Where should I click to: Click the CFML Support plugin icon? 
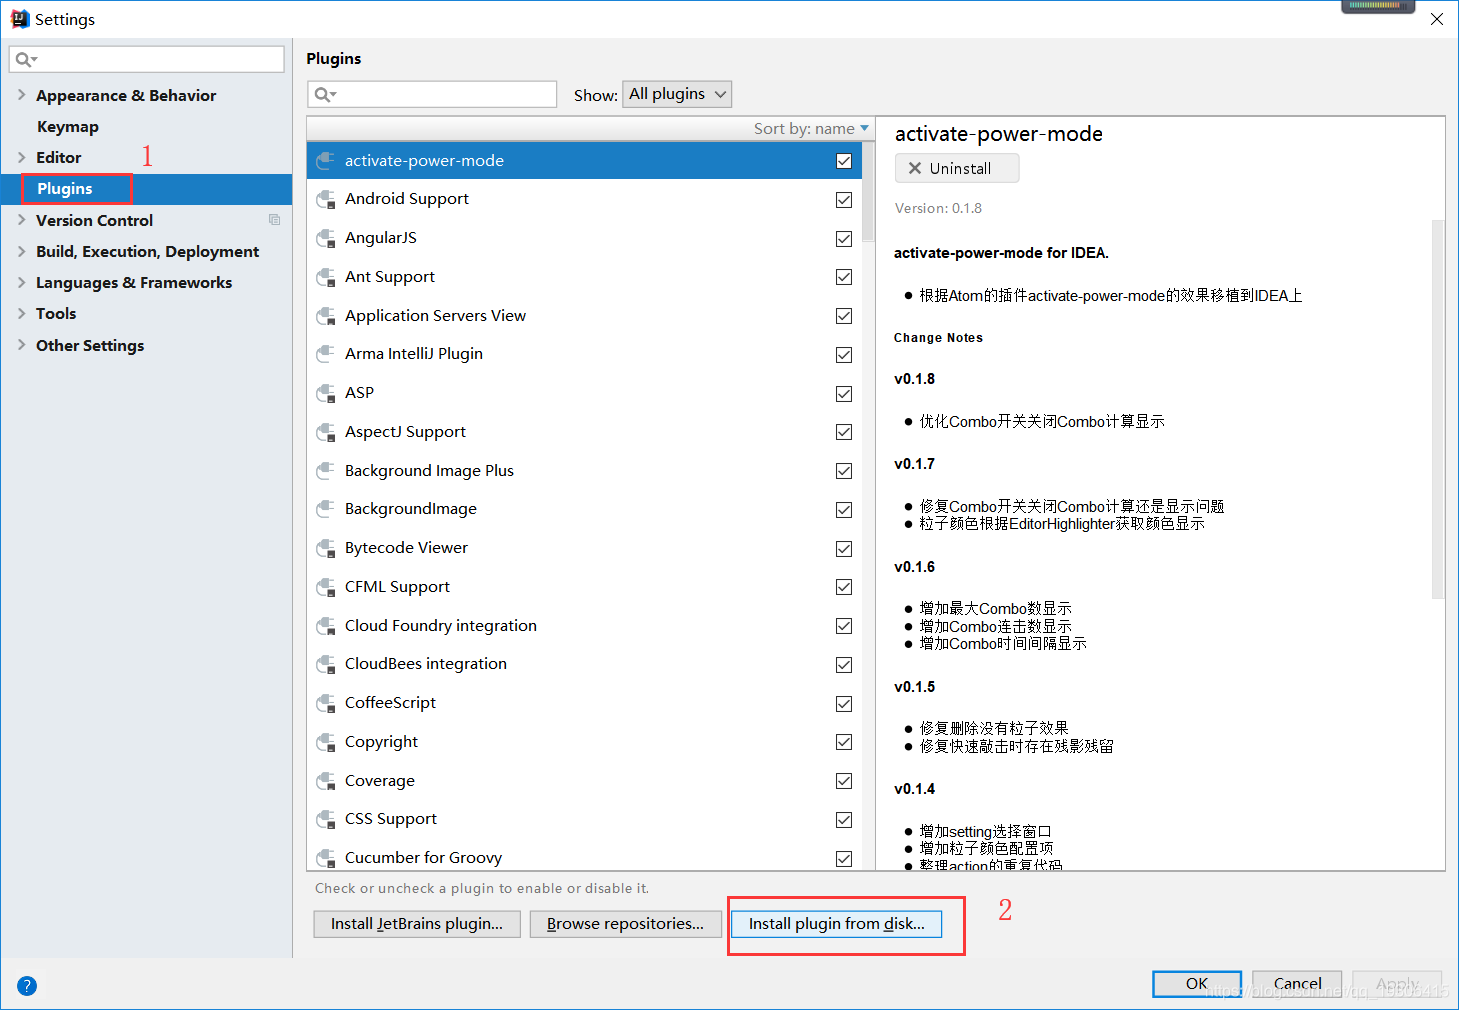click(325, 587)
